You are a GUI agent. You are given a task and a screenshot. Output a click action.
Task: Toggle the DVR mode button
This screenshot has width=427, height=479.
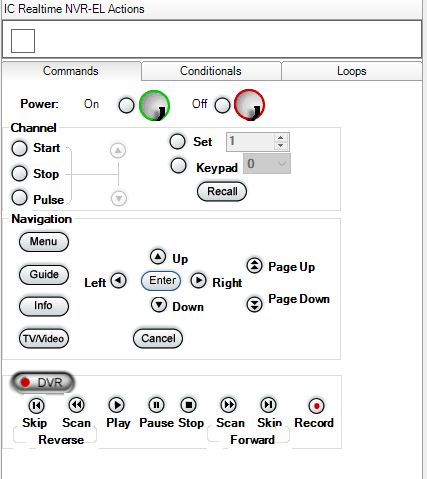(x=42, y=382)
